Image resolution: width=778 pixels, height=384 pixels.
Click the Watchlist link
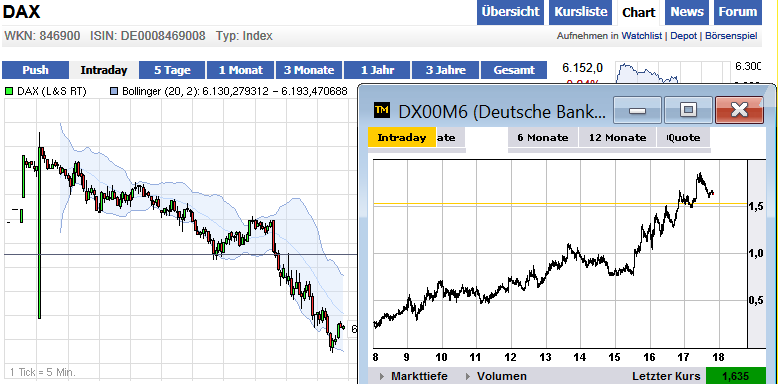tap(642, 36)
